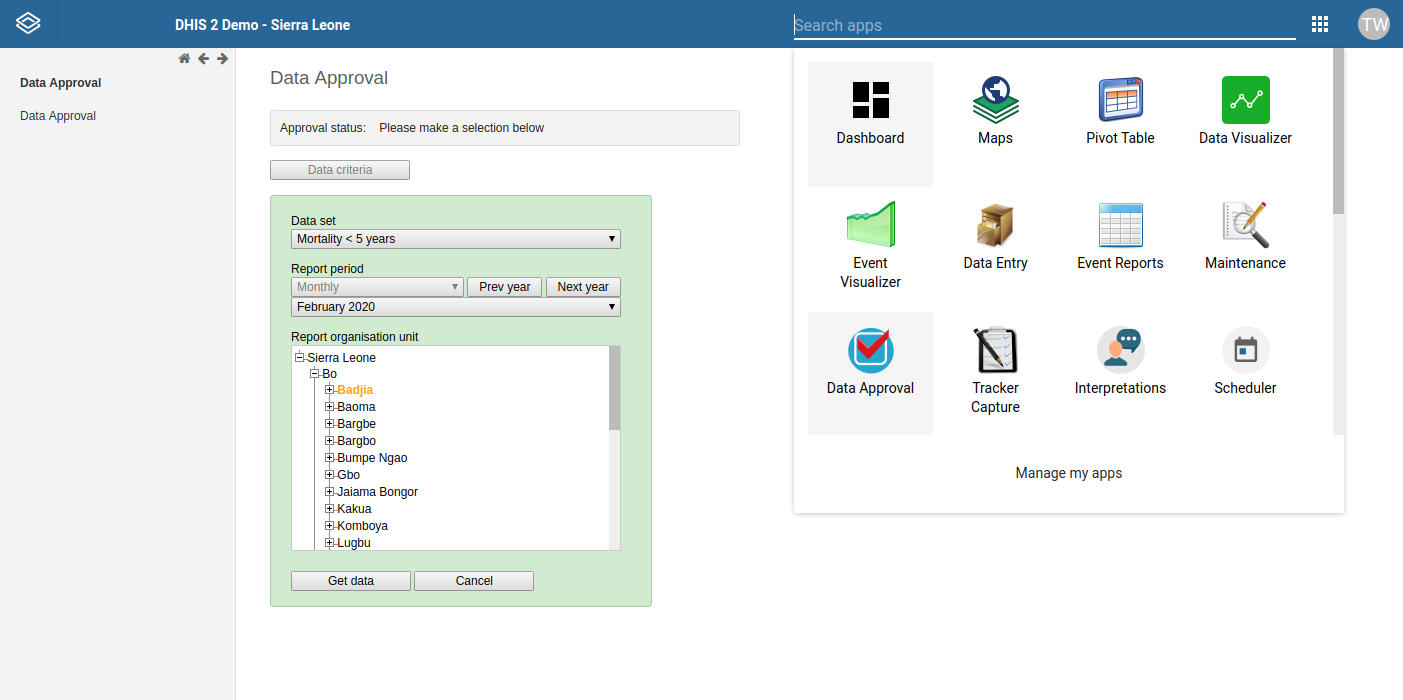Viewport: 1403px width, 700px height.
Task: Select Sierra Leone in the tree
Action: point(342,358)
